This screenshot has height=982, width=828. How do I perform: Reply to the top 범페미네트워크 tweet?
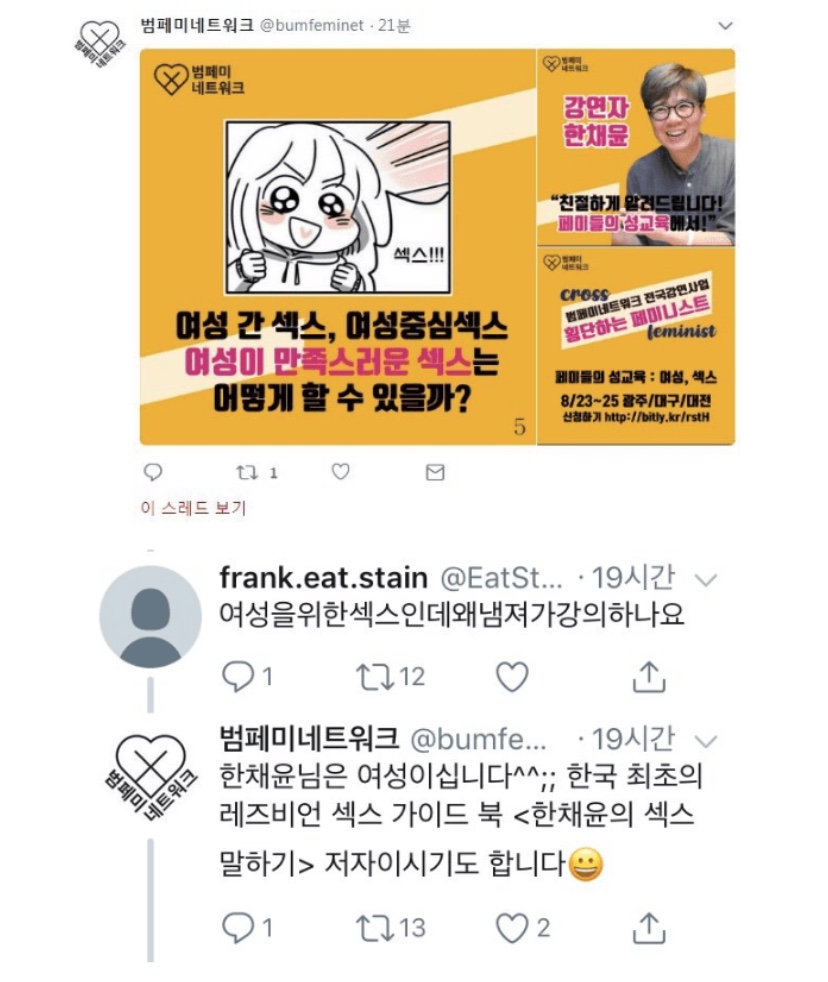(x=153, y=472)
